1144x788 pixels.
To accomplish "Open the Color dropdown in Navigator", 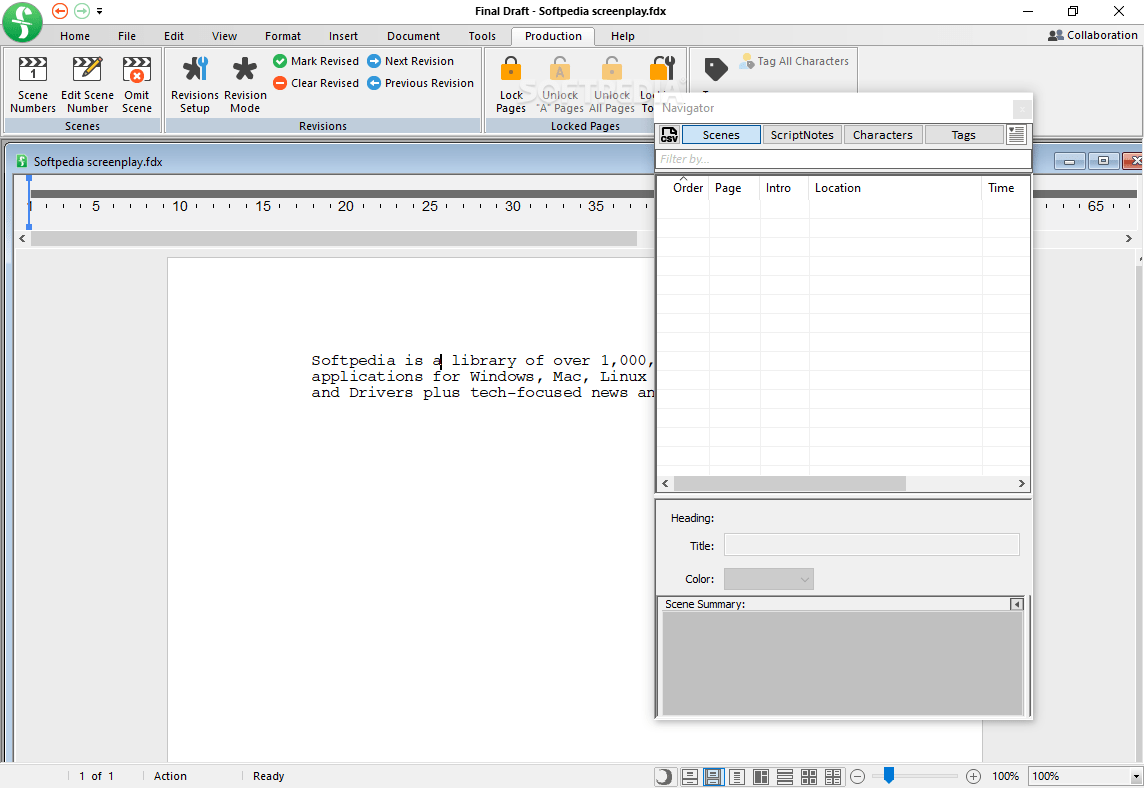I will [768, 579].
